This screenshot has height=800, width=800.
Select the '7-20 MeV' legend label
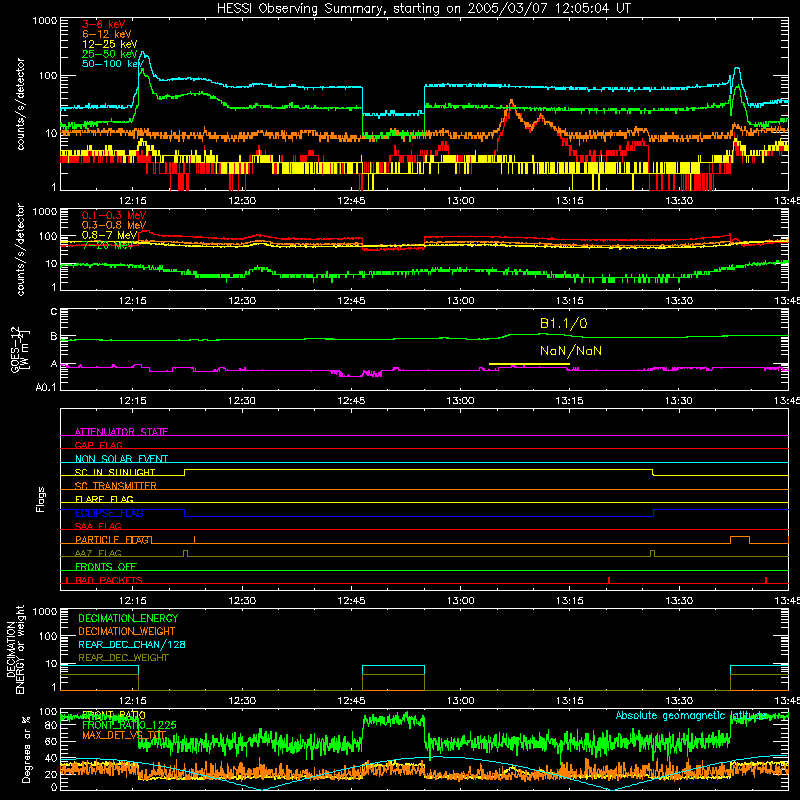(x=108, y=245)
